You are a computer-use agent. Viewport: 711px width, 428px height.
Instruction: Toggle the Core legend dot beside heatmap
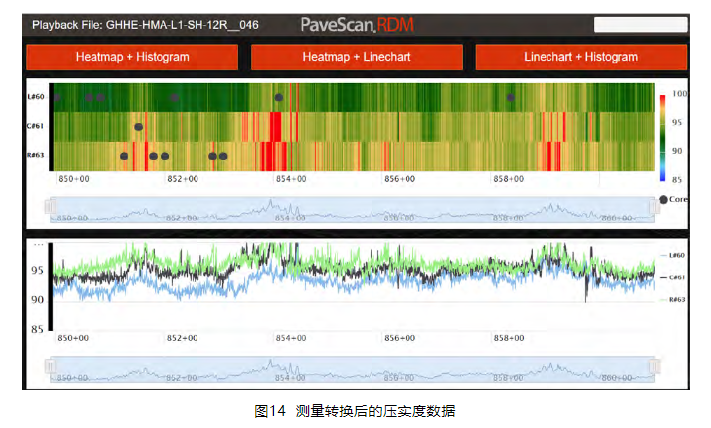click(x=664, y=199)
